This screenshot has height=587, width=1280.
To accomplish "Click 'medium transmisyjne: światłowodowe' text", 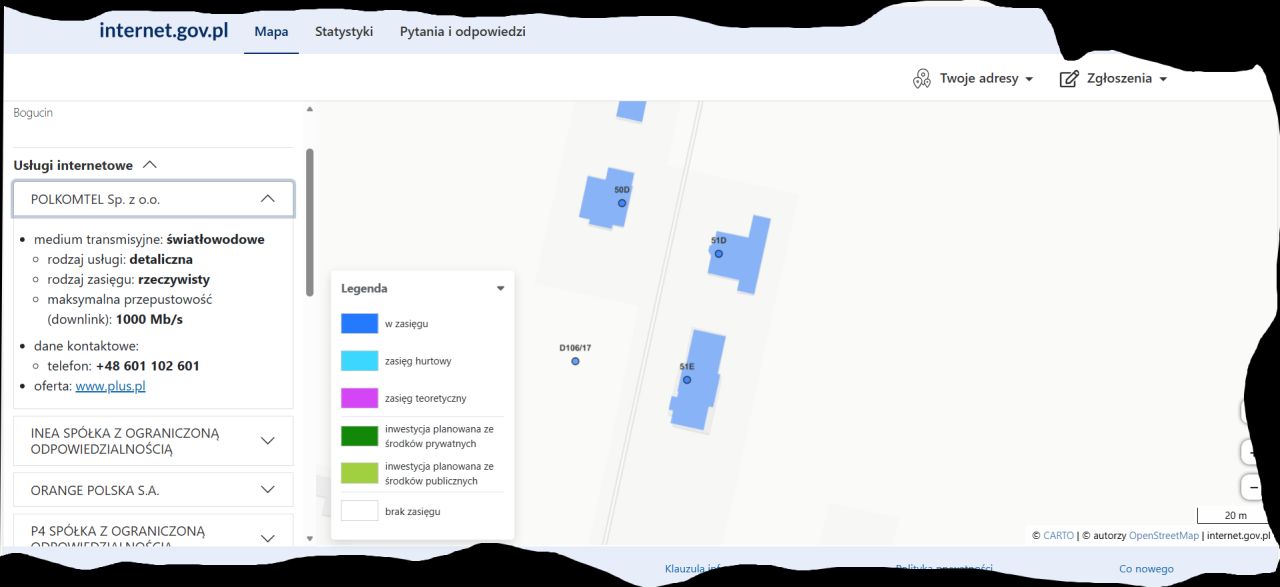I will coord(149,240).
